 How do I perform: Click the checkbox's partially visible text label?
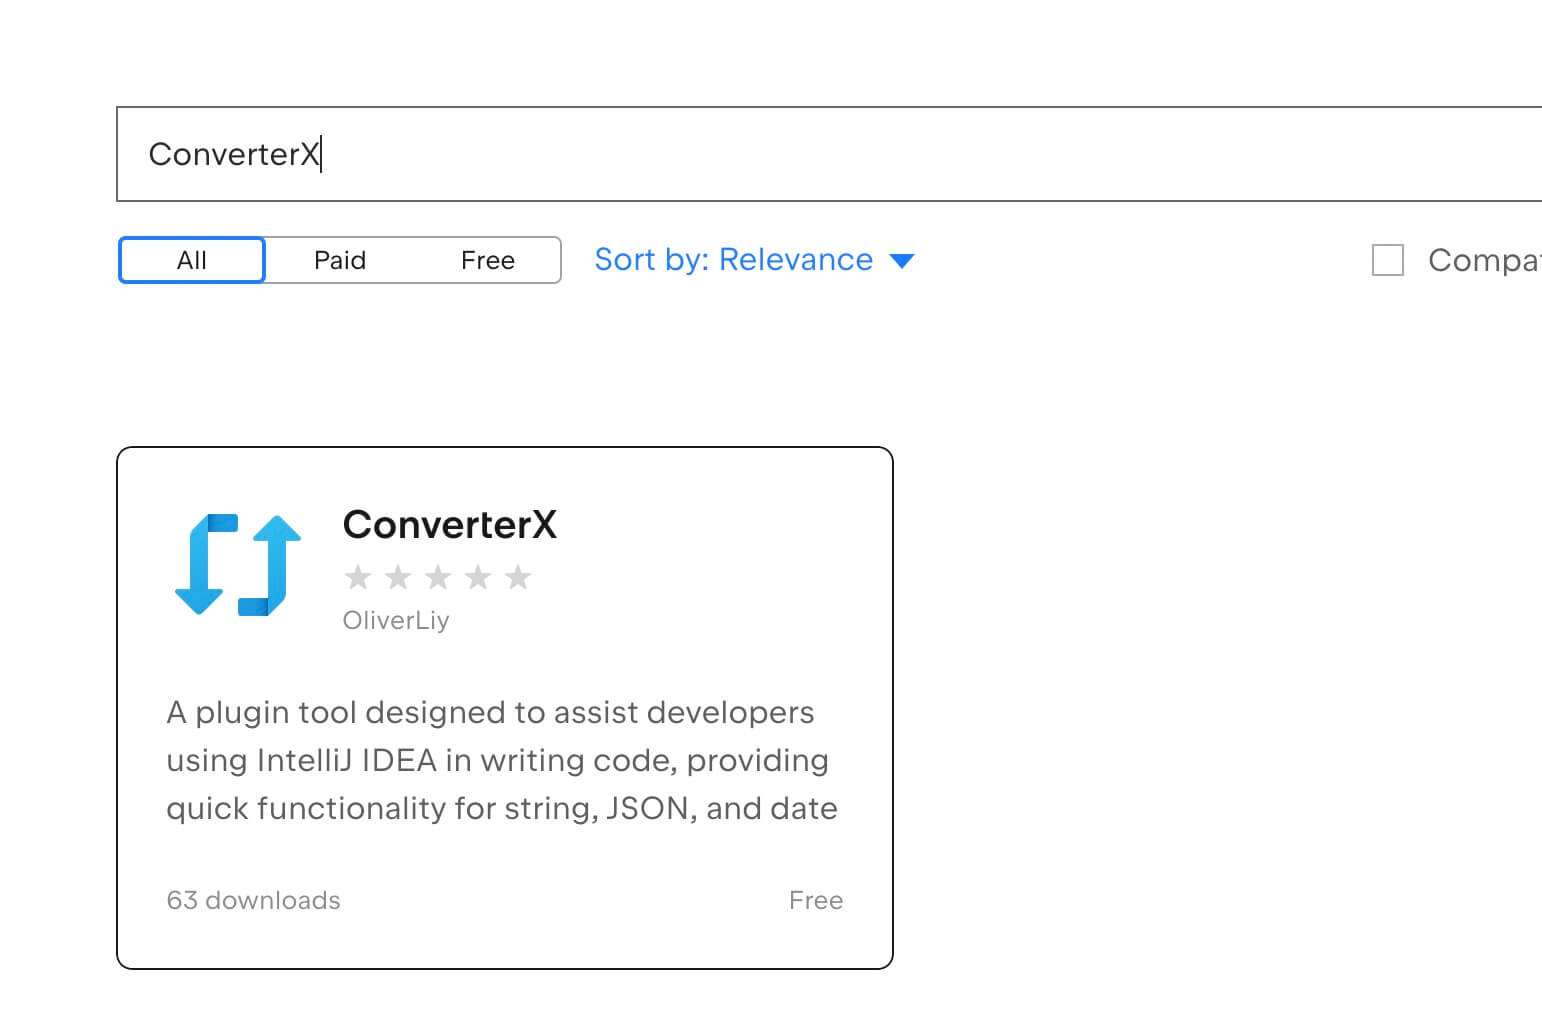click(1484, 260)
